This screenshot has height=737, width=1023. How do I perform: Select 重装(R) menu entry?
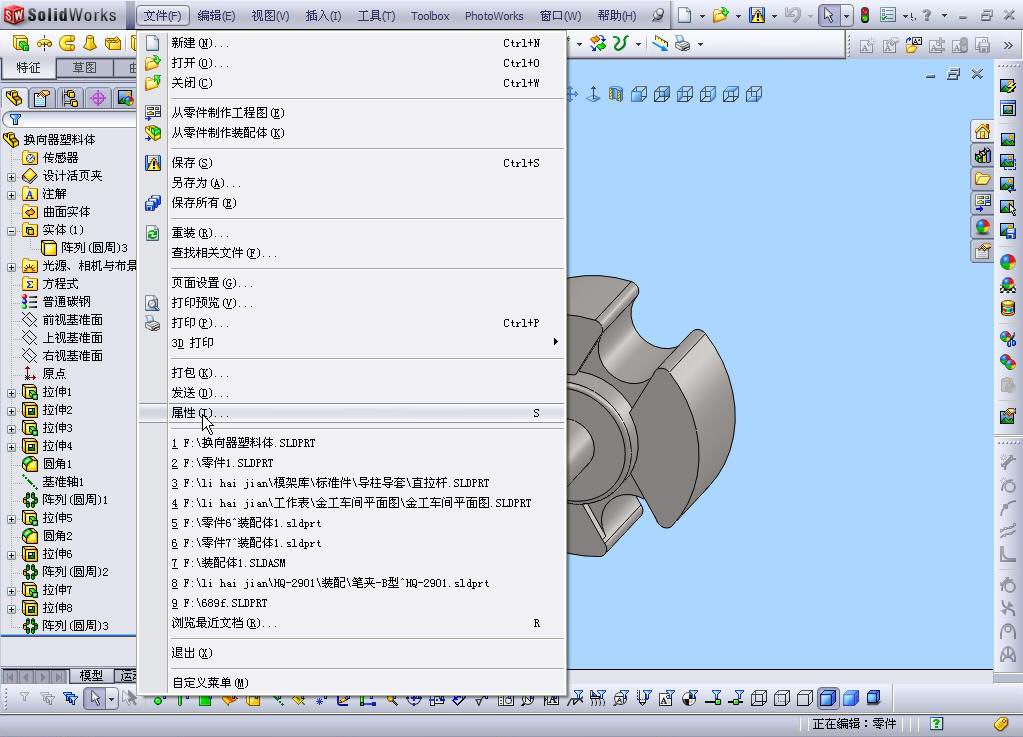point(352,233)
